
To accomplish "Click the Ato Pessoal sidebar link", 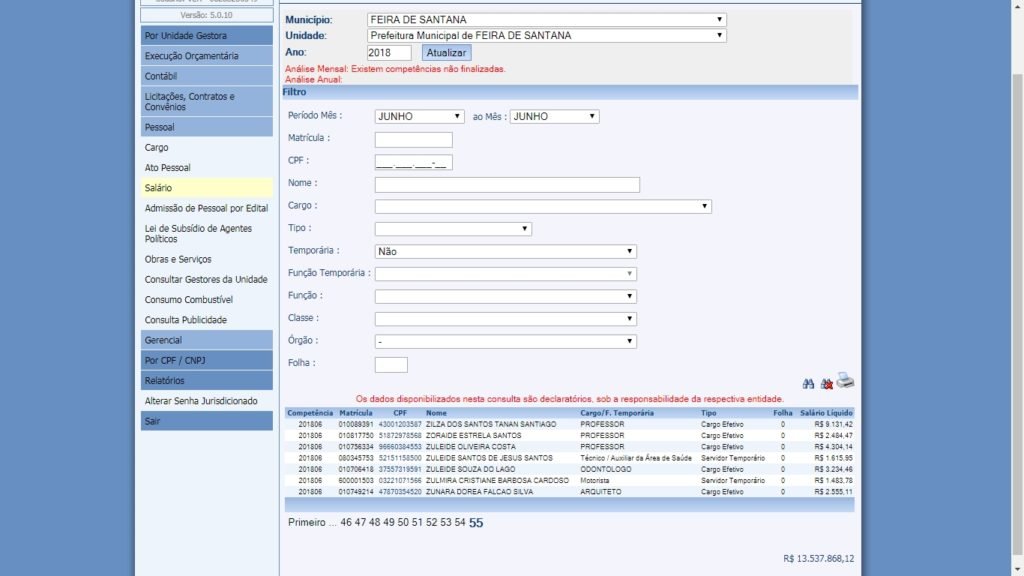I will [x=168, y=168].
